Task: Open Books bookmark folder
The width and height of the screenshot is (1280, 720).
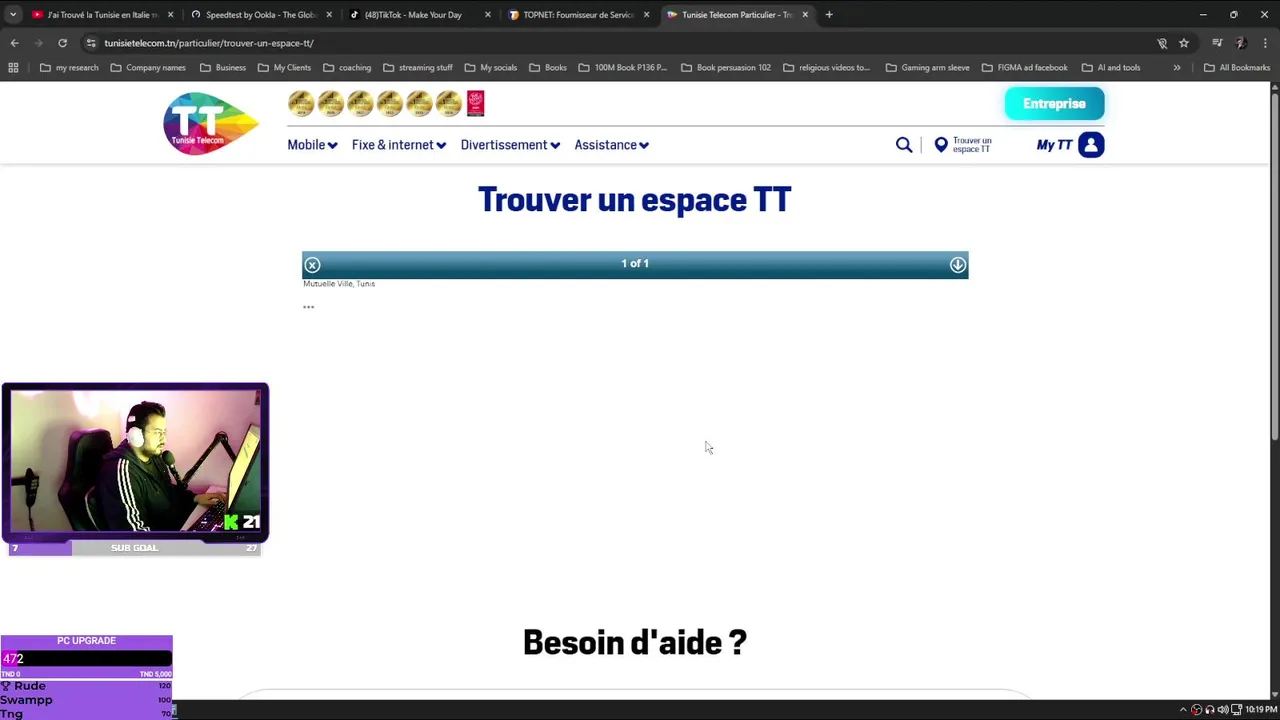Action: point(548,68)
